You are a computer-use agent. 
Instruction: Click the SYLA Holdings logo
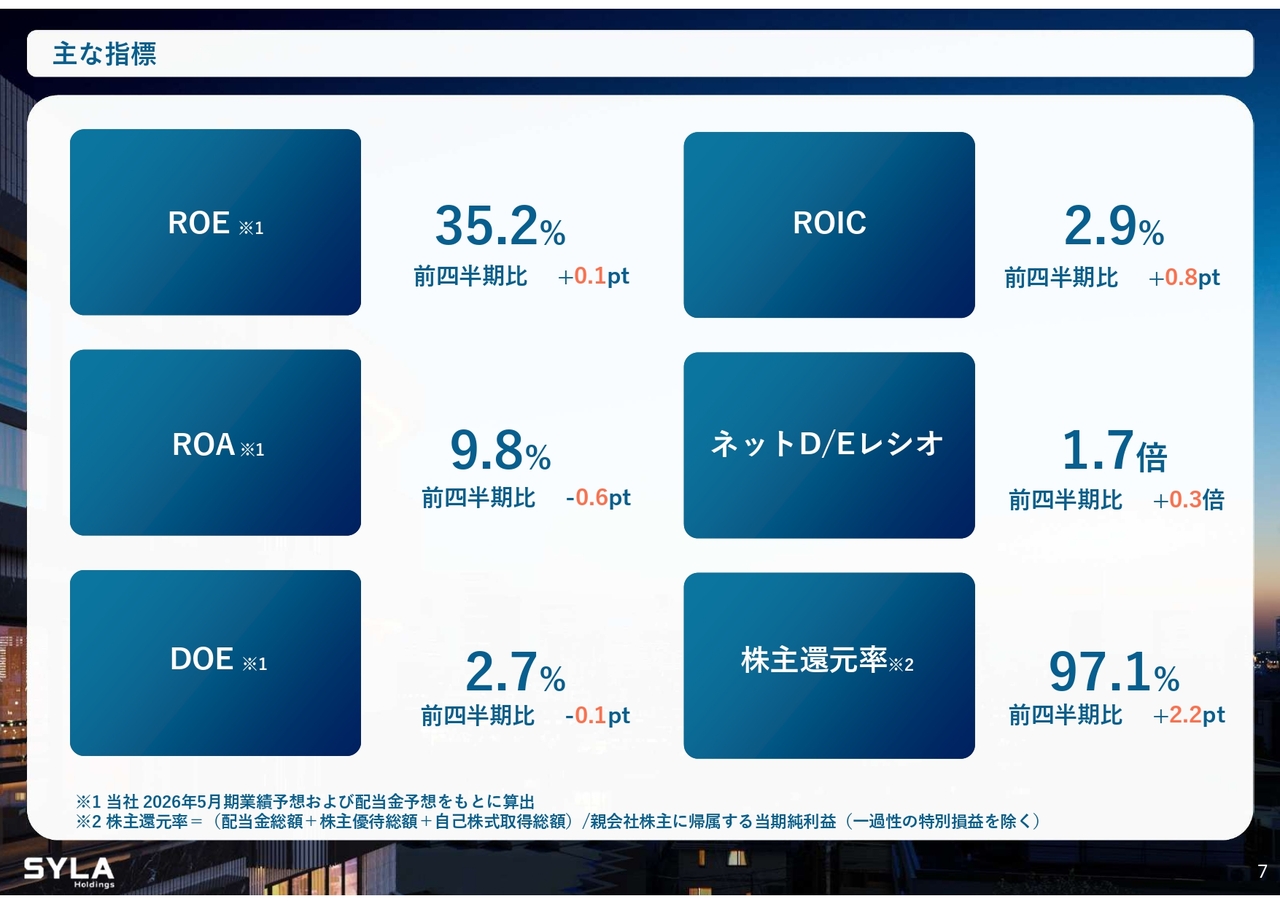[69, 870]
